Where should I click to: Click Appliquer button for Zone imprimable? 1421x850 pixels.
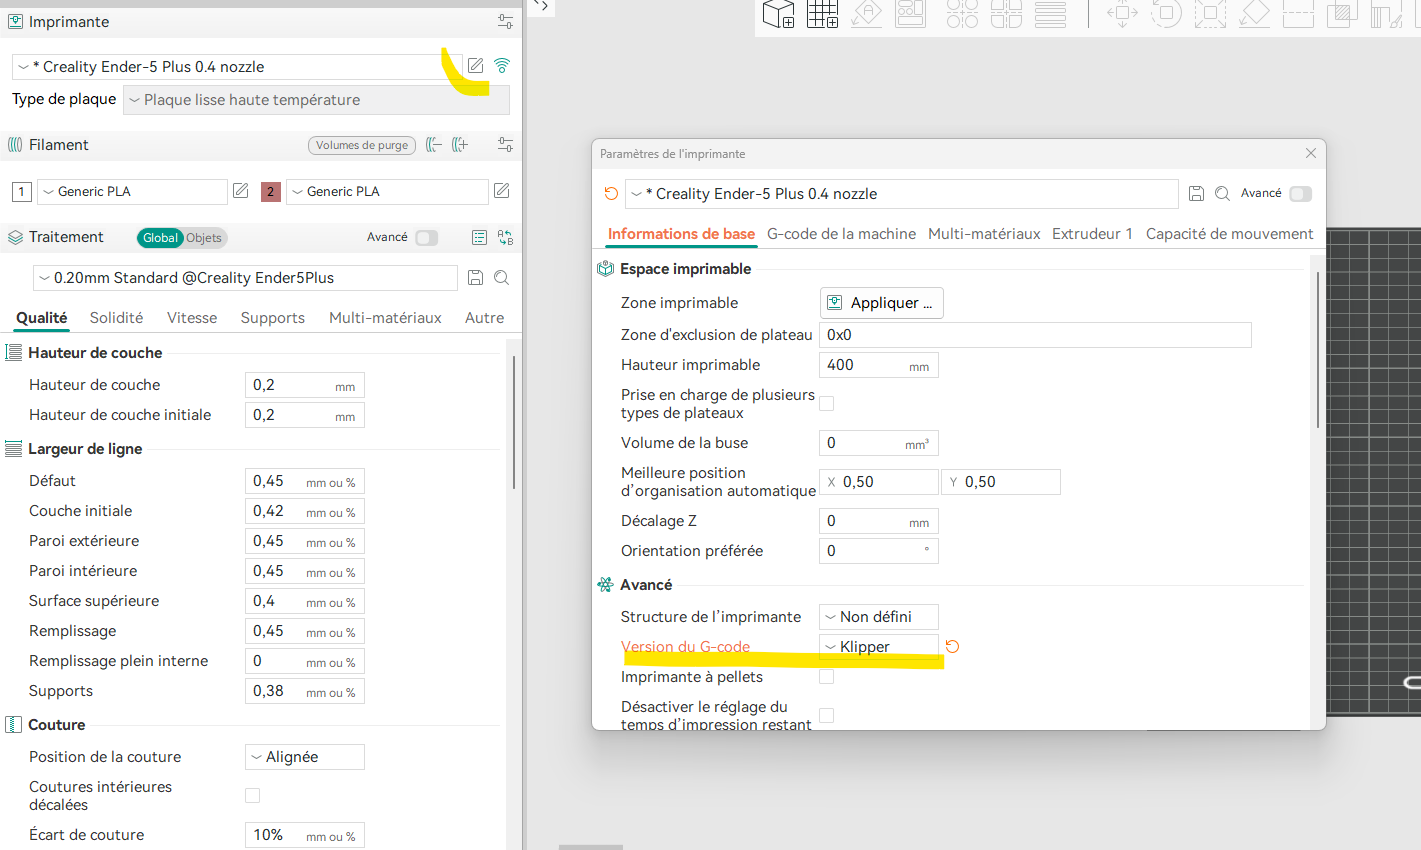(882, 303)
